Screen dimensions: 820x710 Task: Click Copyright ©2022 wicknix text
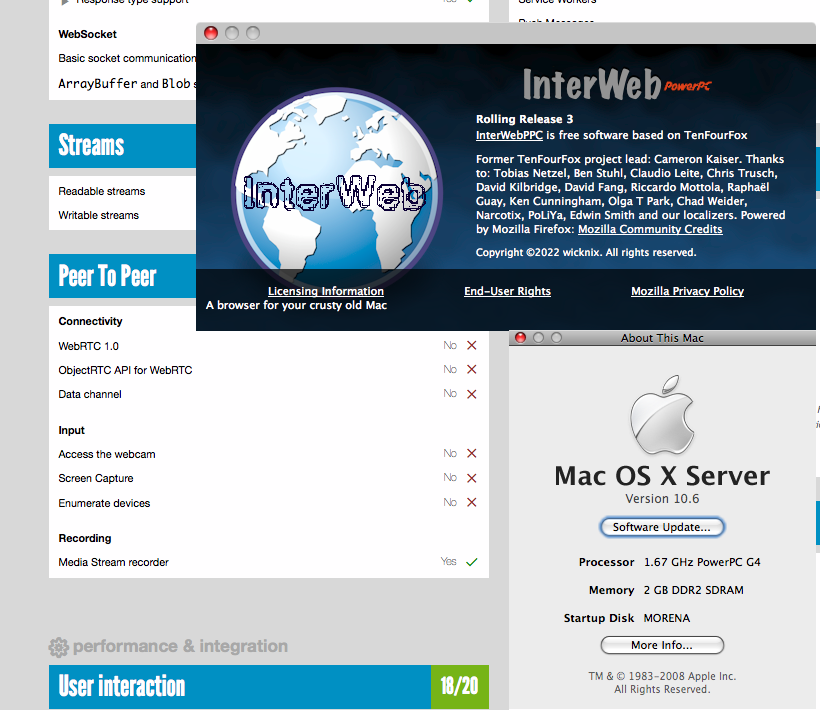point(586,252)
